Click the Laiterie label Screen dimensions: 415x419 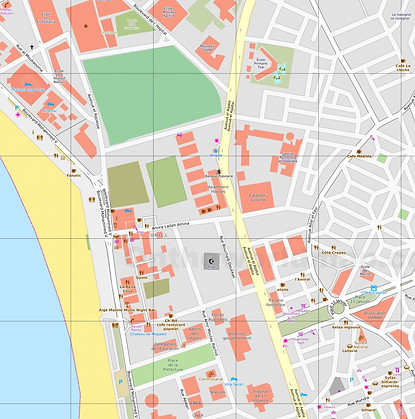click(x=350, y=351)
